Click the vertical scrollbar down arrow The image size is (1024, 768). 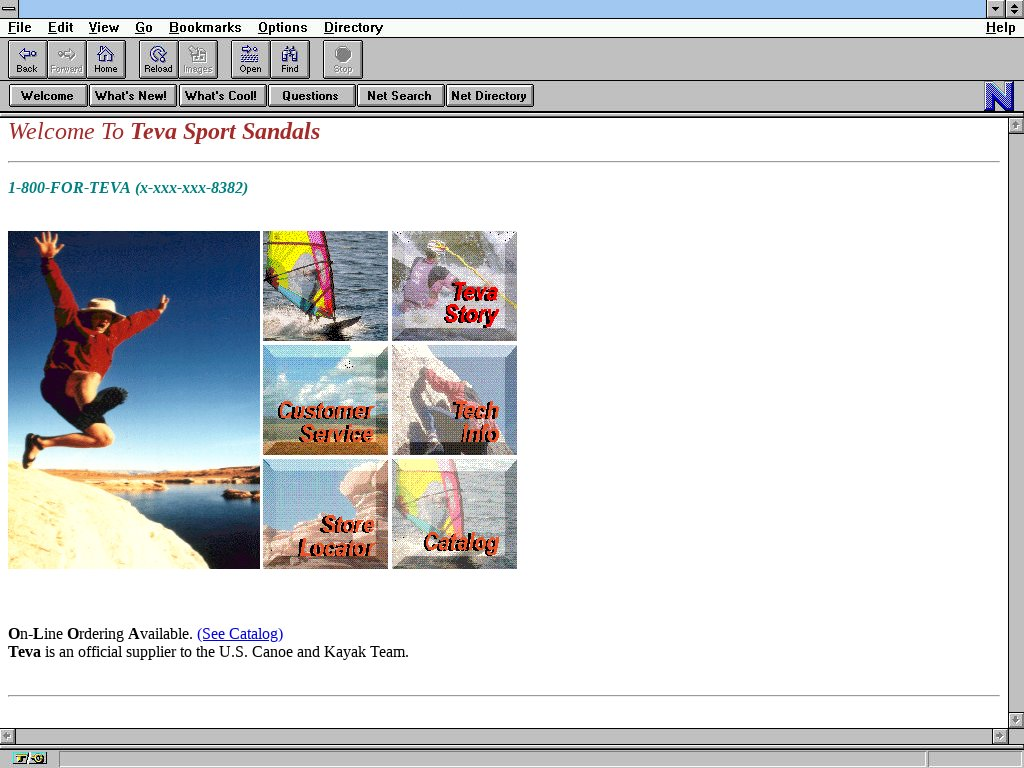click(1016, 719)
